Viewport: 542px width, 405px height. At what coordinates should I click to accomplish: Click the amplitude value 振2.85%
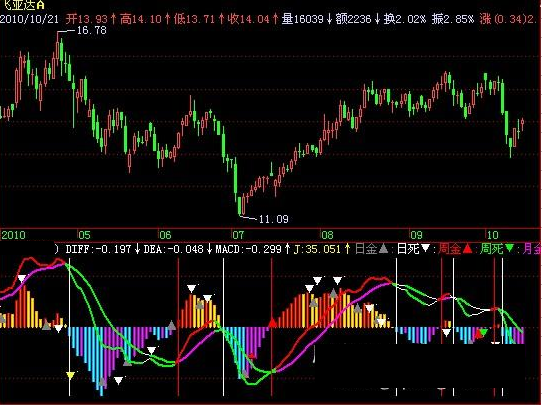point(453,19)
